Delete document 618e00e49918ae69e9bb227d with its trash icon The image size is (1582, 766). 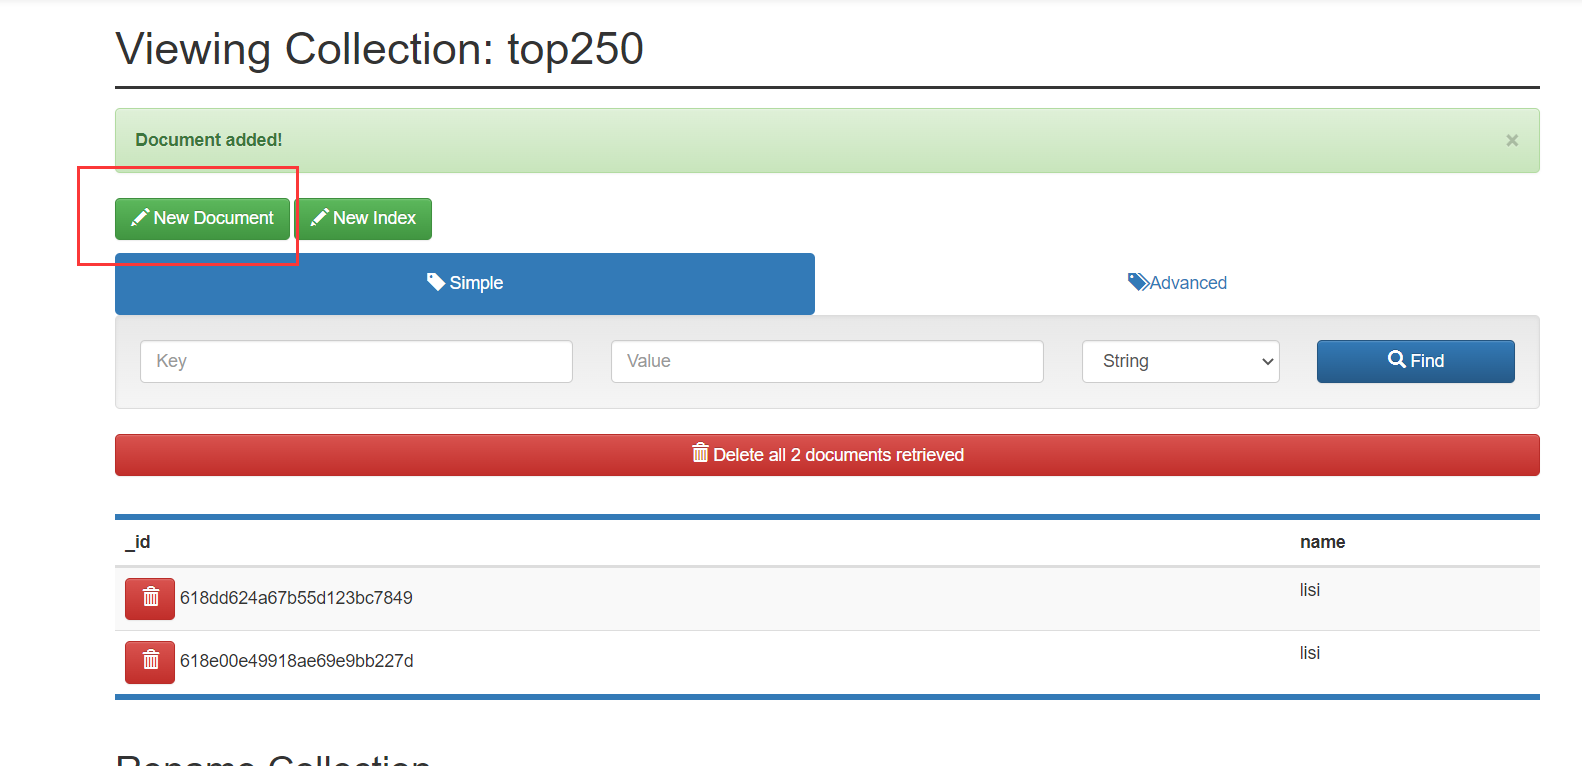click(x=150, y=661)
